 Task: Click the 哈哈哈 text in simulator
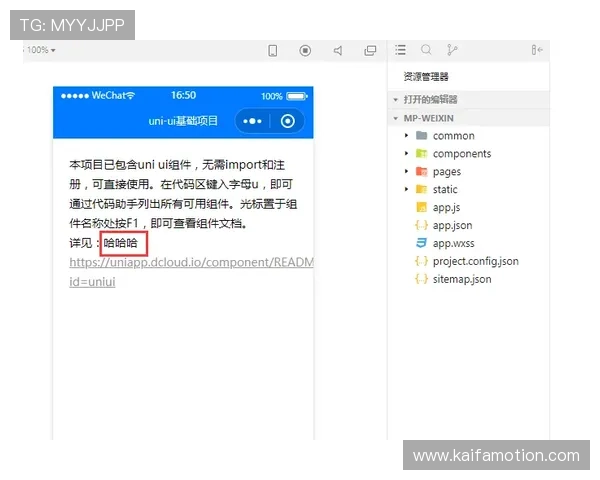(121, 243)
